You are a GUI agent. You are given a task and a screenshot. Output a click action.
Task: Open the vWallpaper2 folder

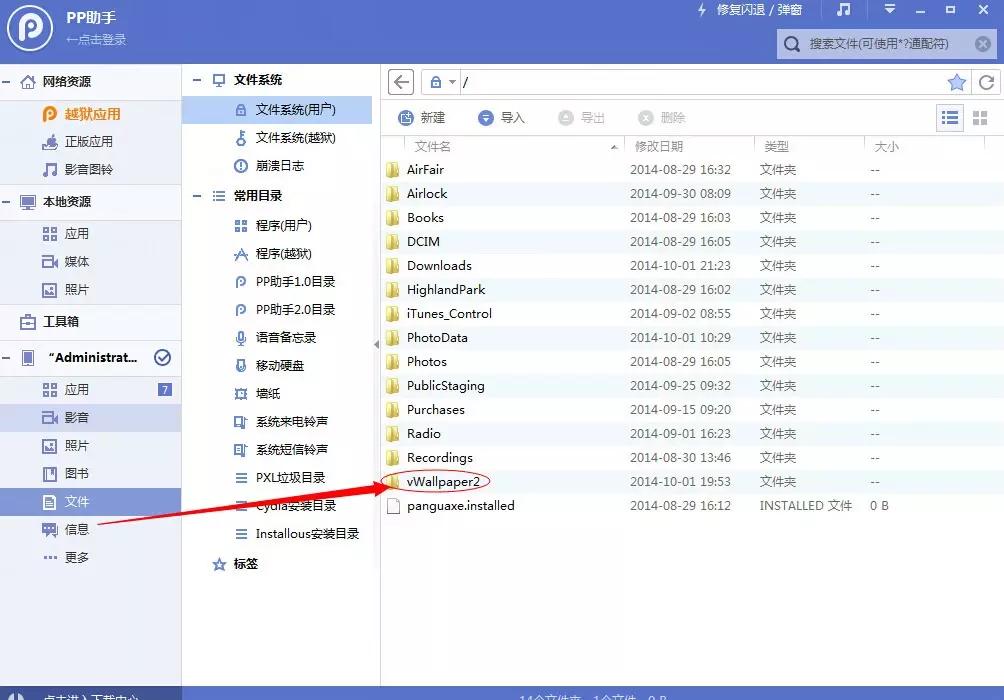445,481
